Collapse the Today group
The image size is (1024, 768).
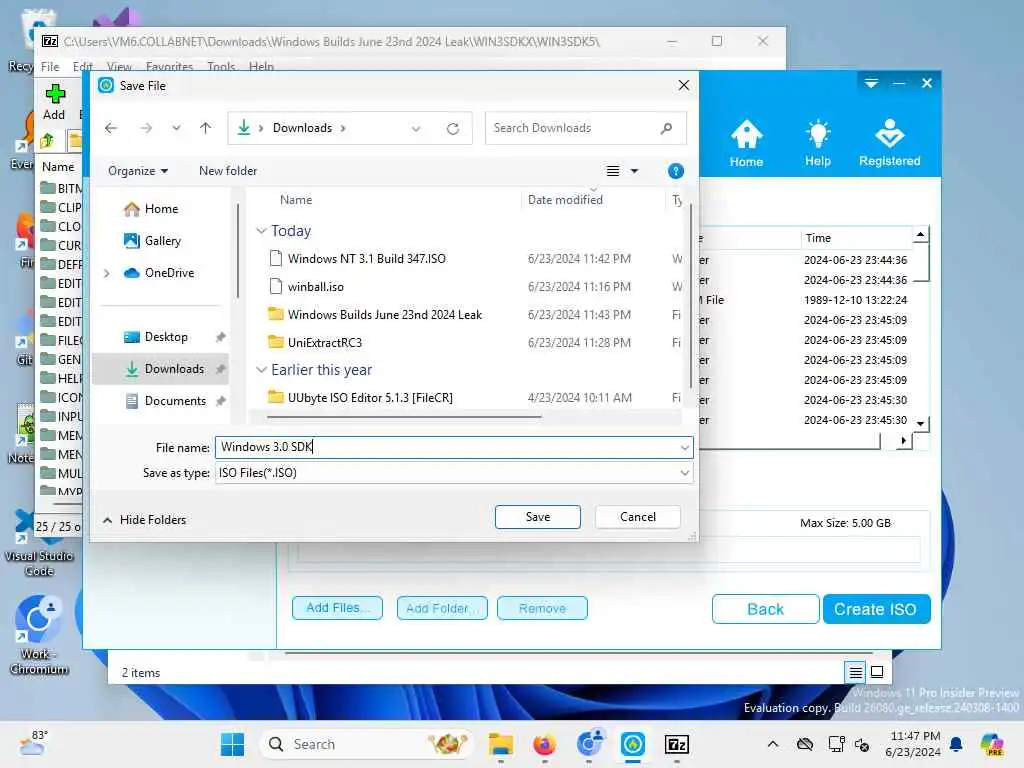261,231
